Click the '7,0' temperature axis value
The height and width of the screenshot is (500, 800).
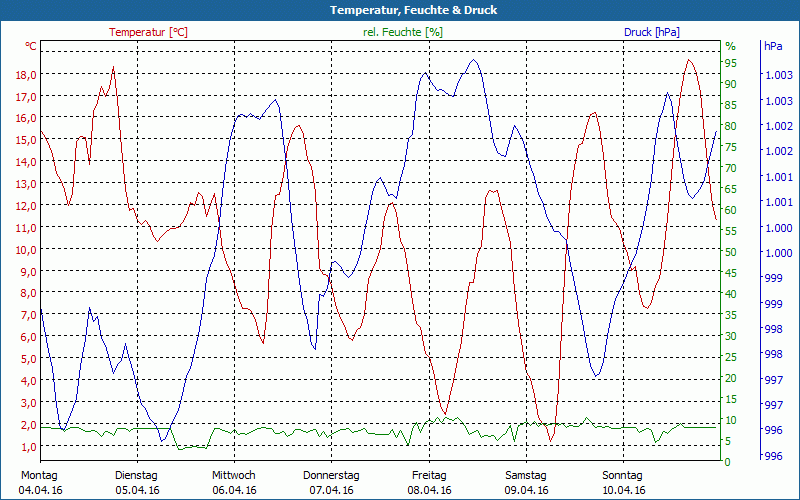coord(29,315)
